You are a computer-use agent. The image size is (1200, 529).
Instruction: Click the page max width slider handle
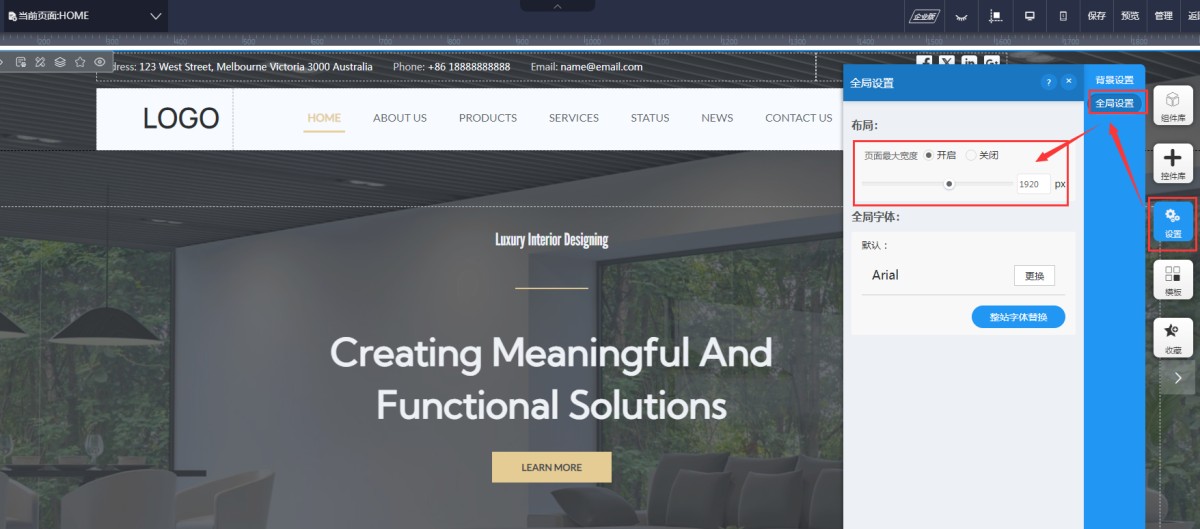949,184
